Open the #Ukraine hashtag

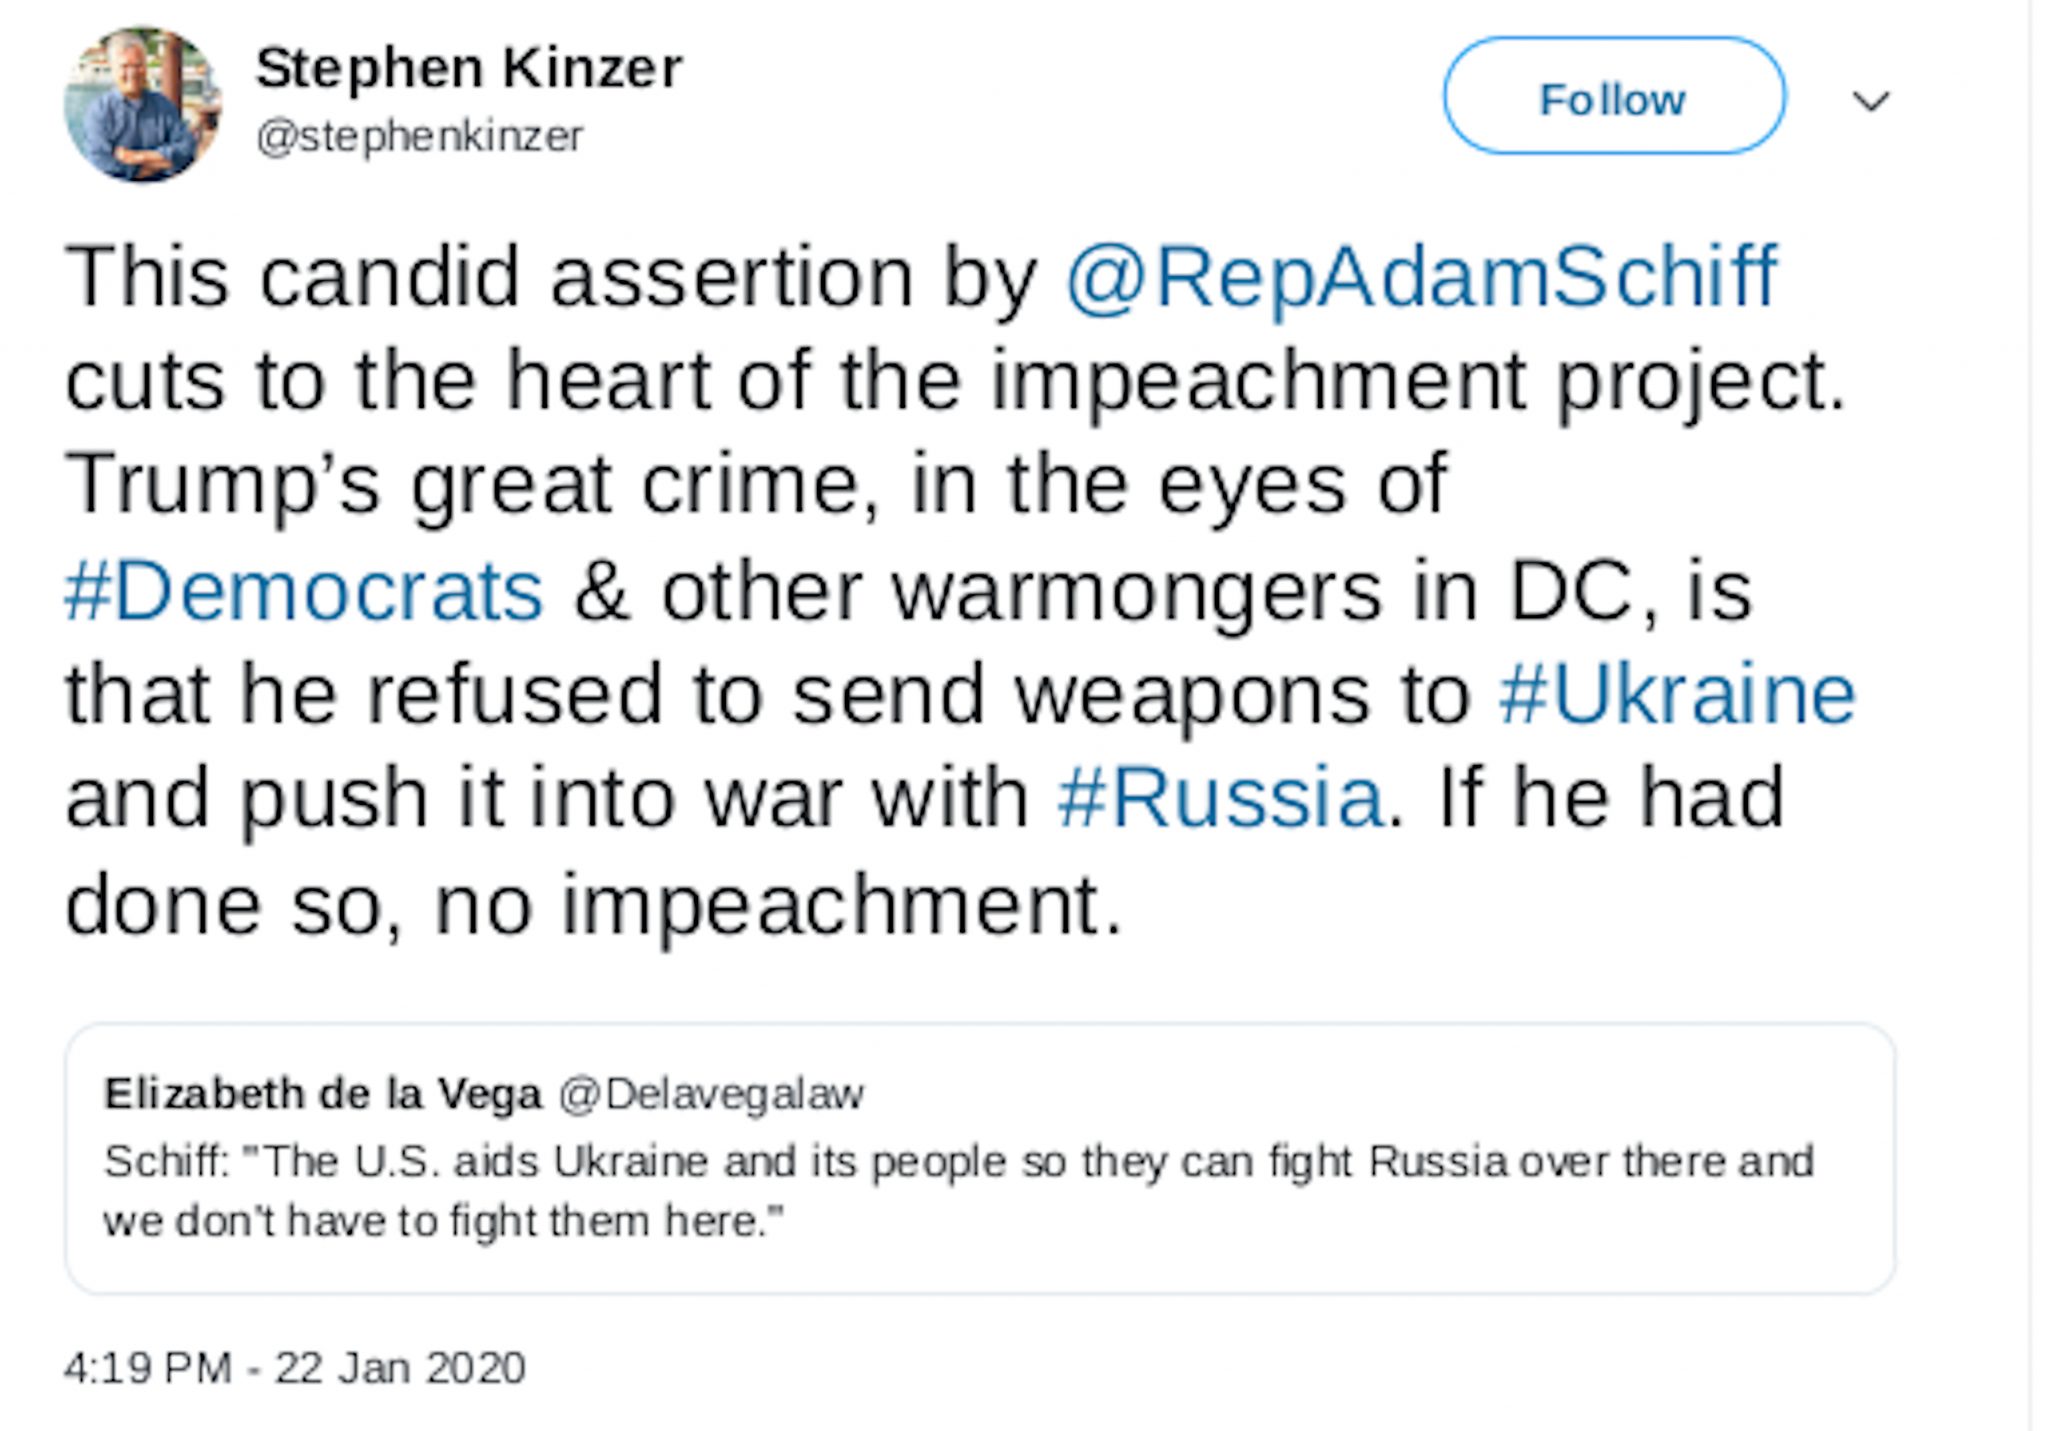point(1677,695)
